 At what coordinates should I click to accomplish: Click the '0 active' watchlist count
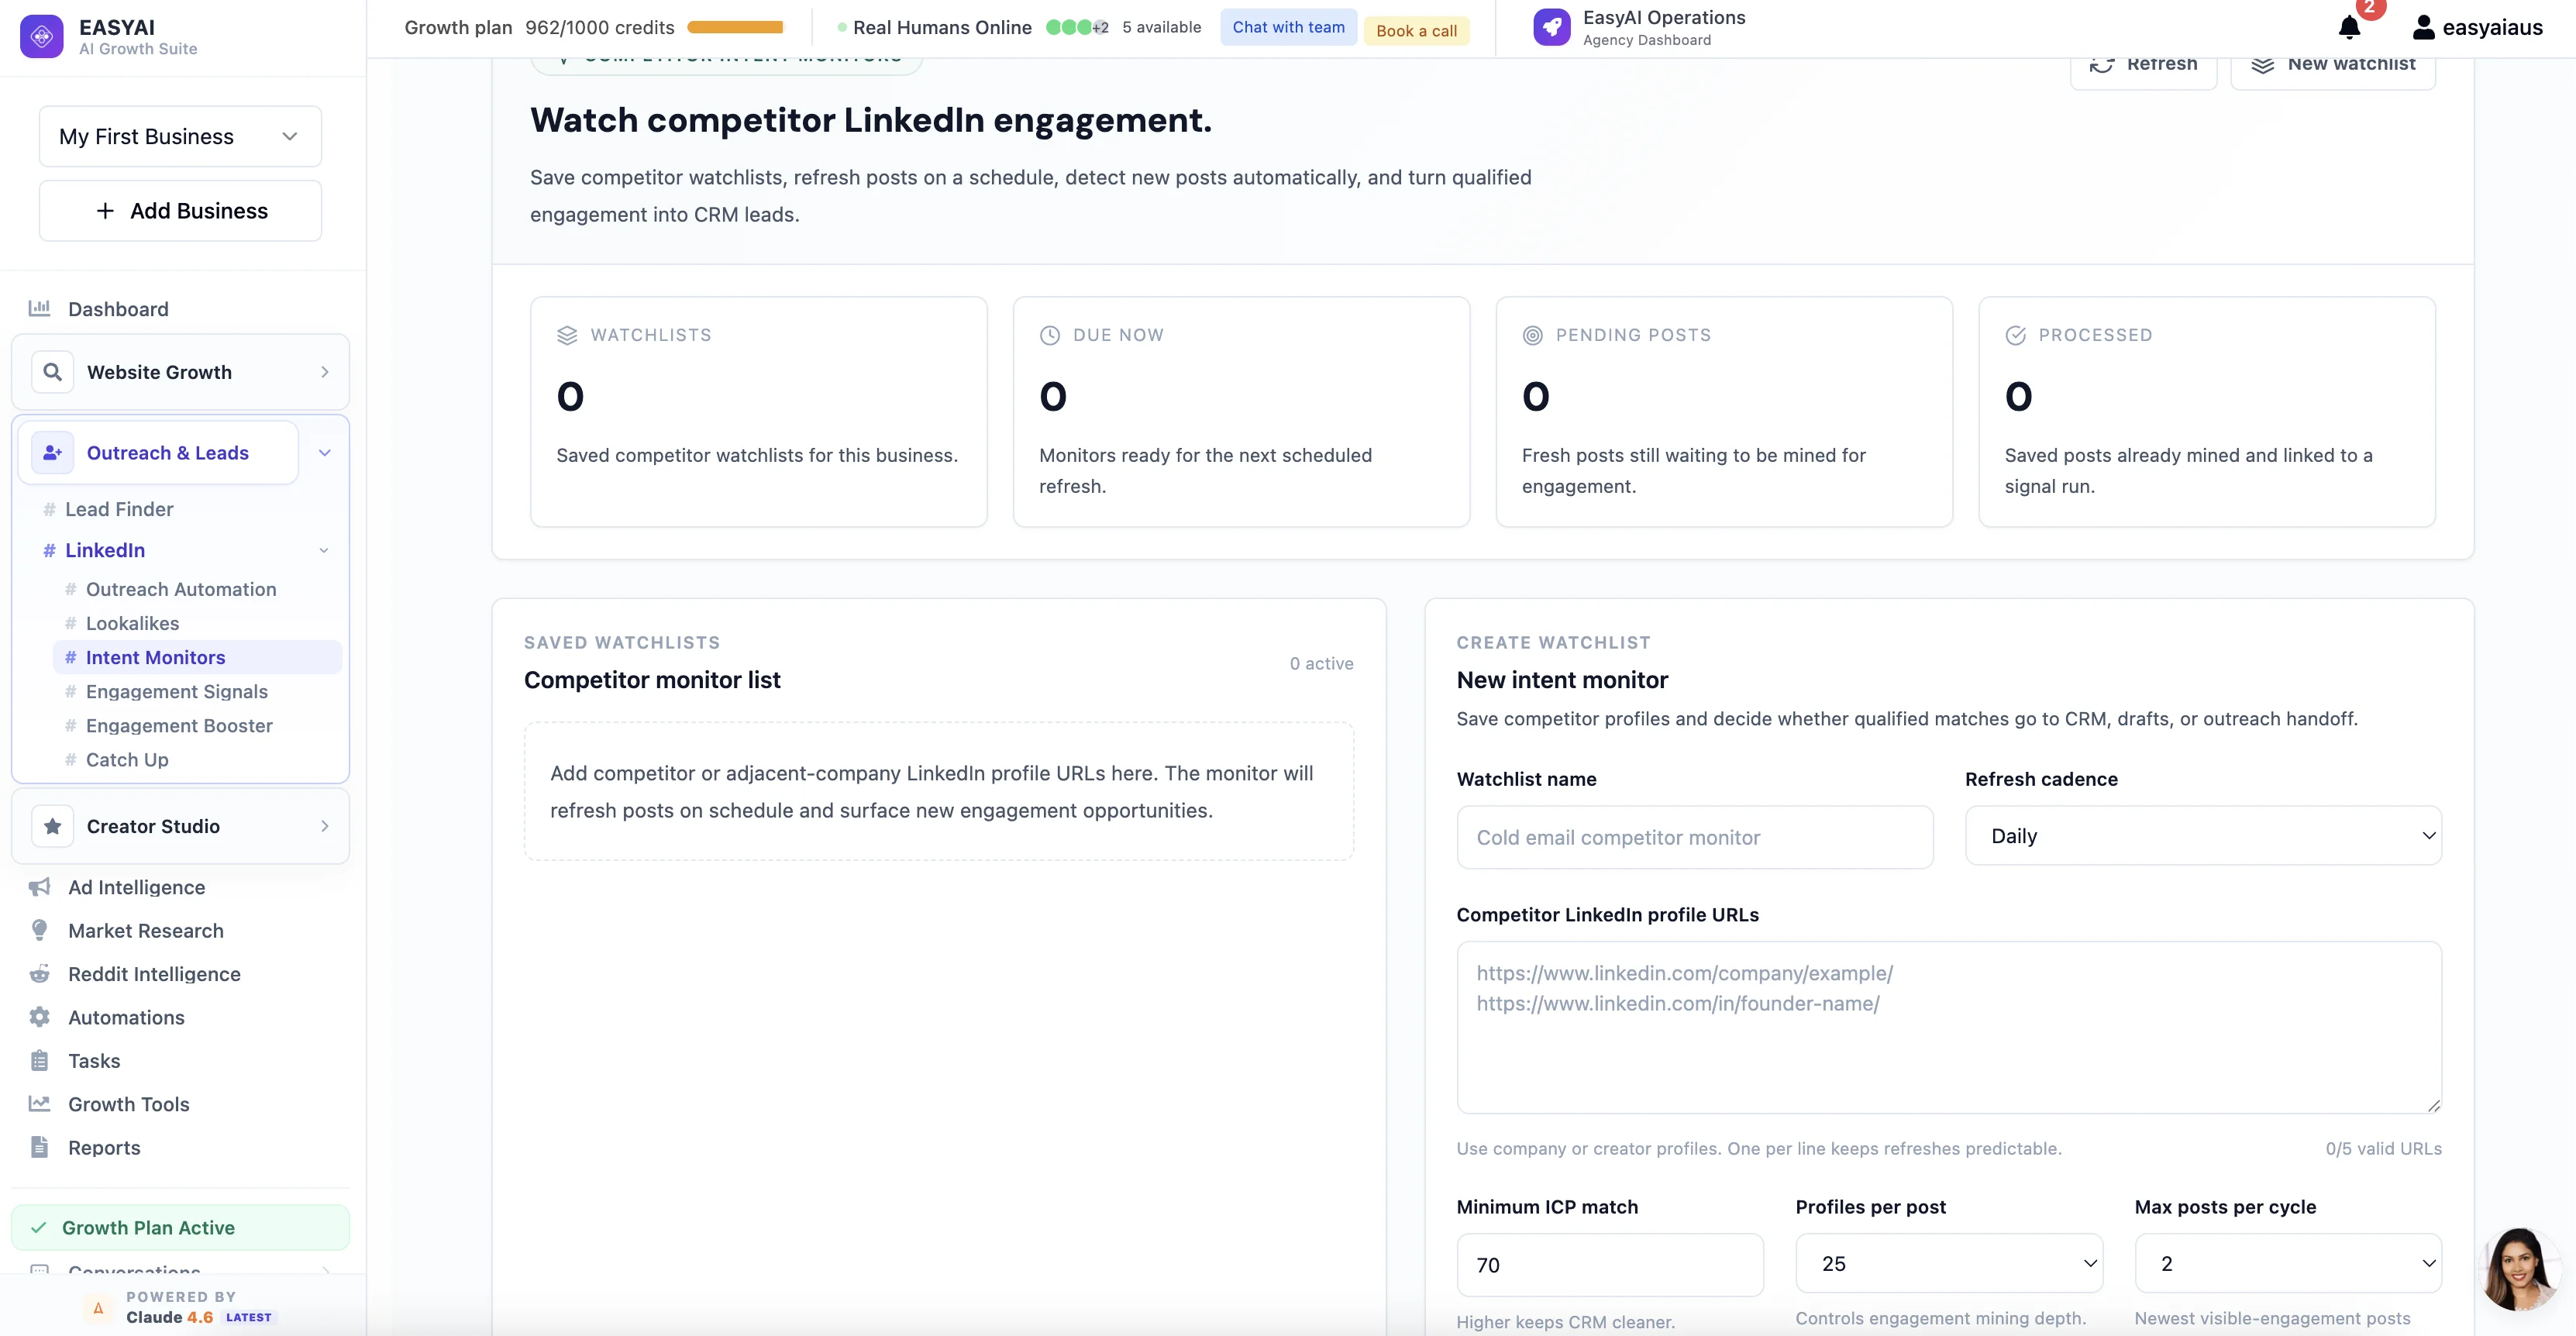click(x=1321, y=663)
